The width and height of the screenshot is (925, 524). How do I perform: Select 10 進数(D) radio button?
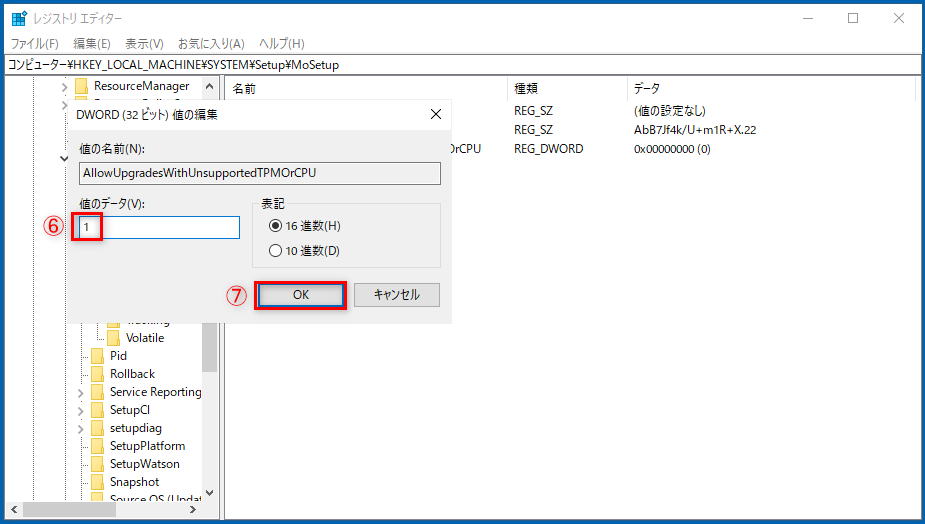click(304, 251)
